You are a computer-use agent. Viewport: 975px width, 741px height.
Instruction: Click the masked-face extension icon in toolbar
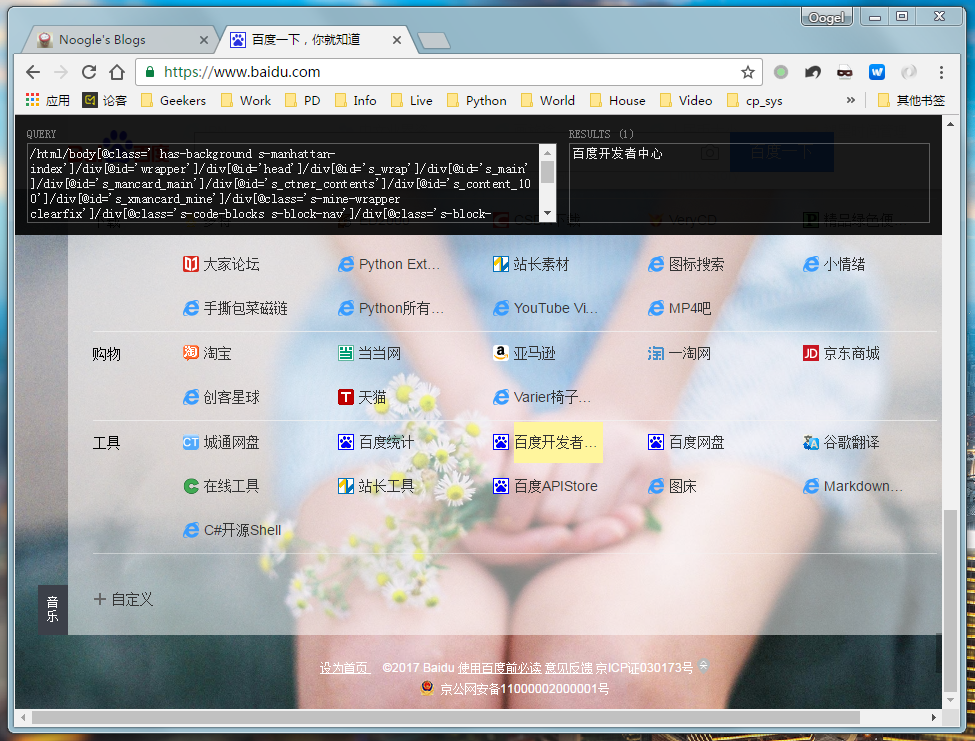(x=845, y=72)
